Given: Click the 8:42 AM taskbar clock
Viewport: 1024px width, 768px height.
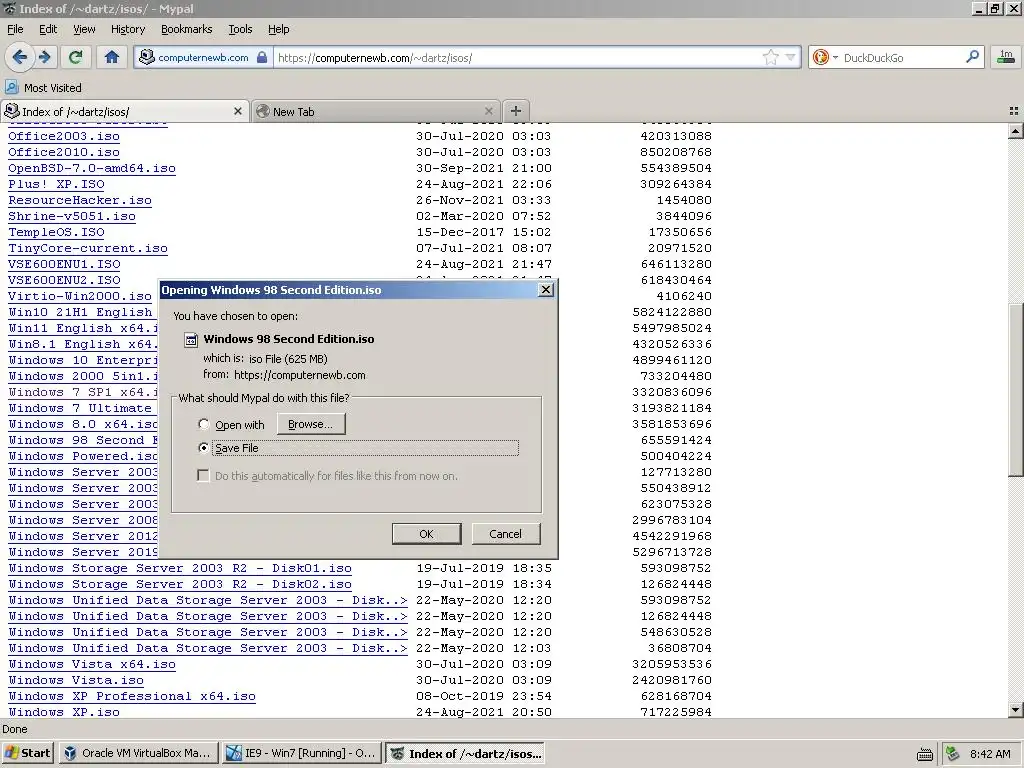Looking at the screenshot, I should 990,754.
